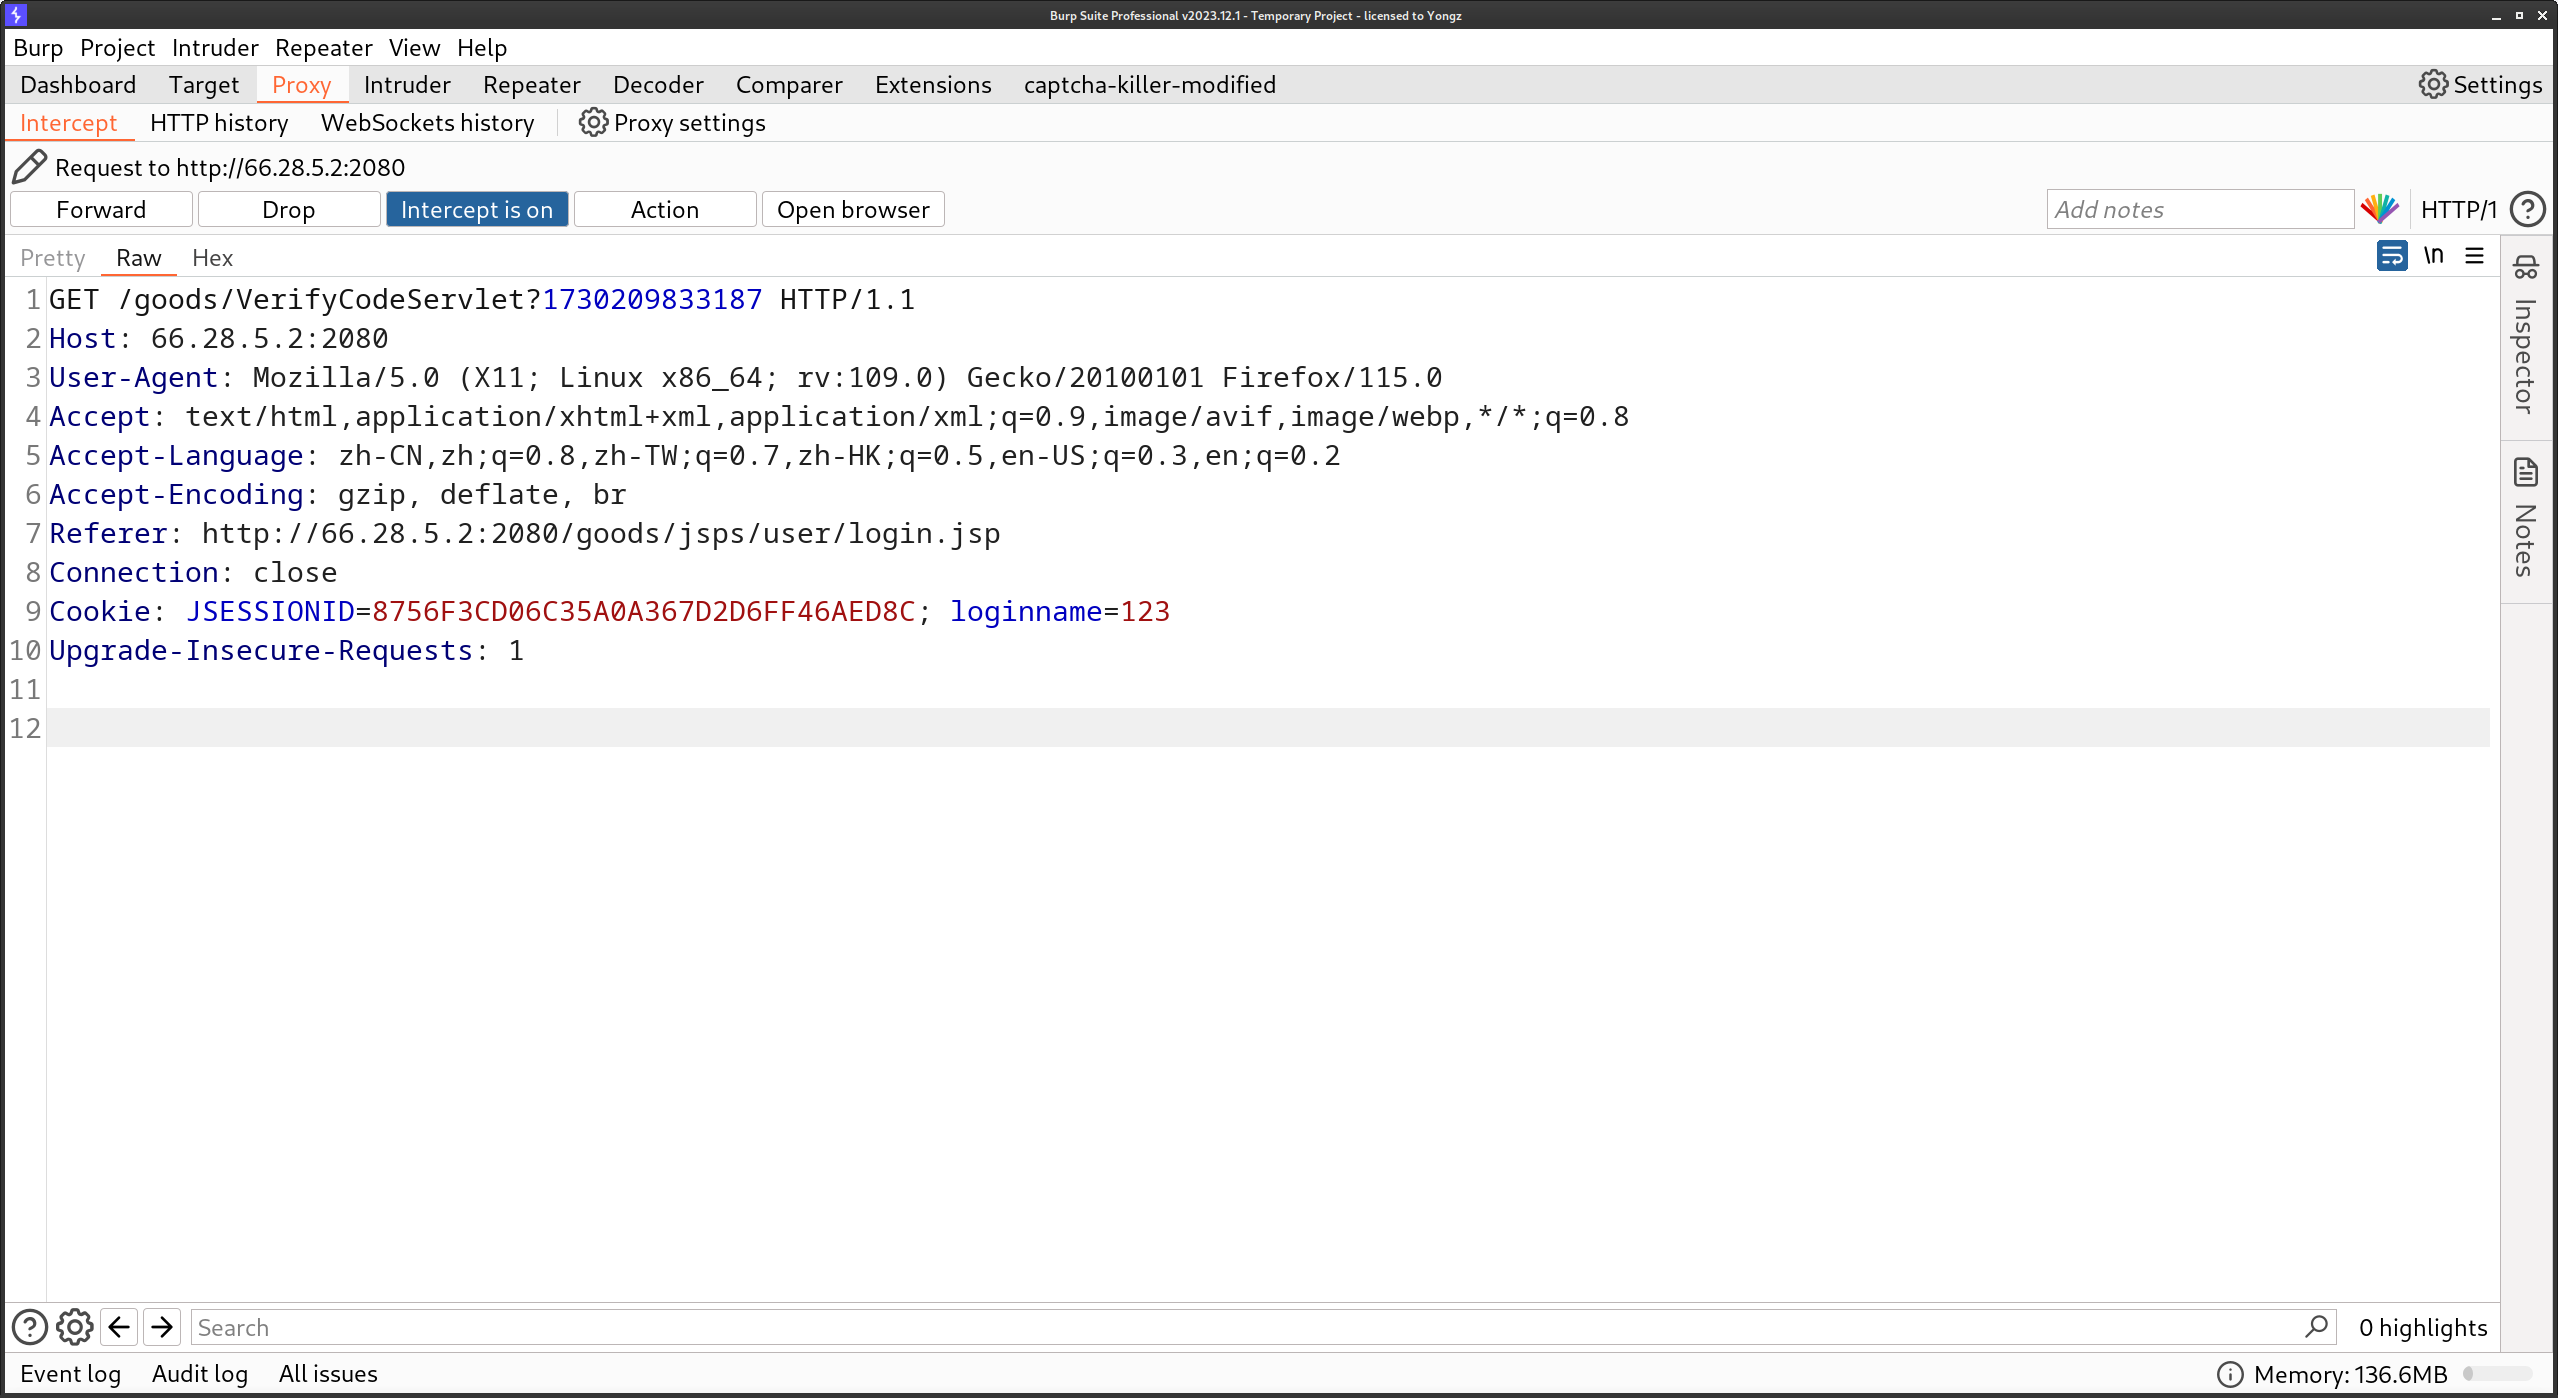Image resolution: width=2558 pixels, height=1398 pixels.
Task: Open the Target tab
Action: coord(204,85)
